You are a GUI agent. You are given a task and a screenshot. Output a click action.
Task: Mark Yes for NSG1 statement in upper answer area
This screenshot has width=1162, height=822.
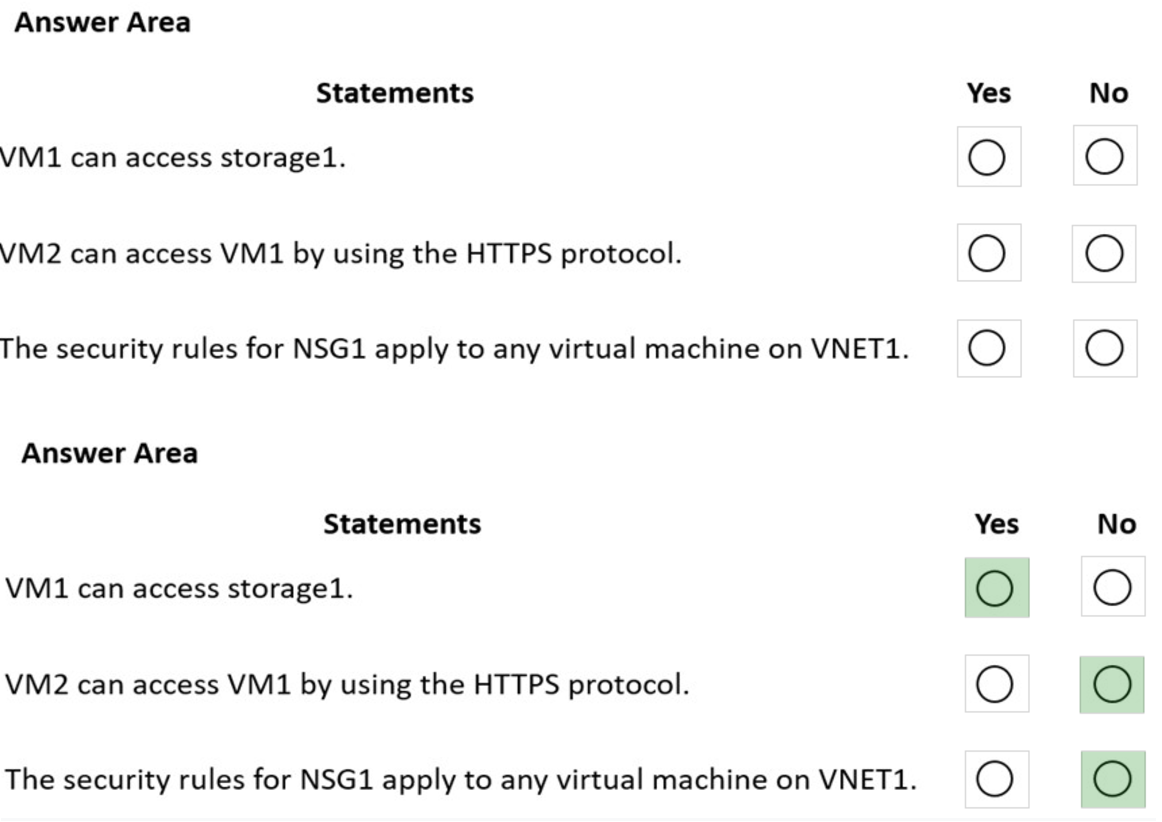click(x=987, y=348)
